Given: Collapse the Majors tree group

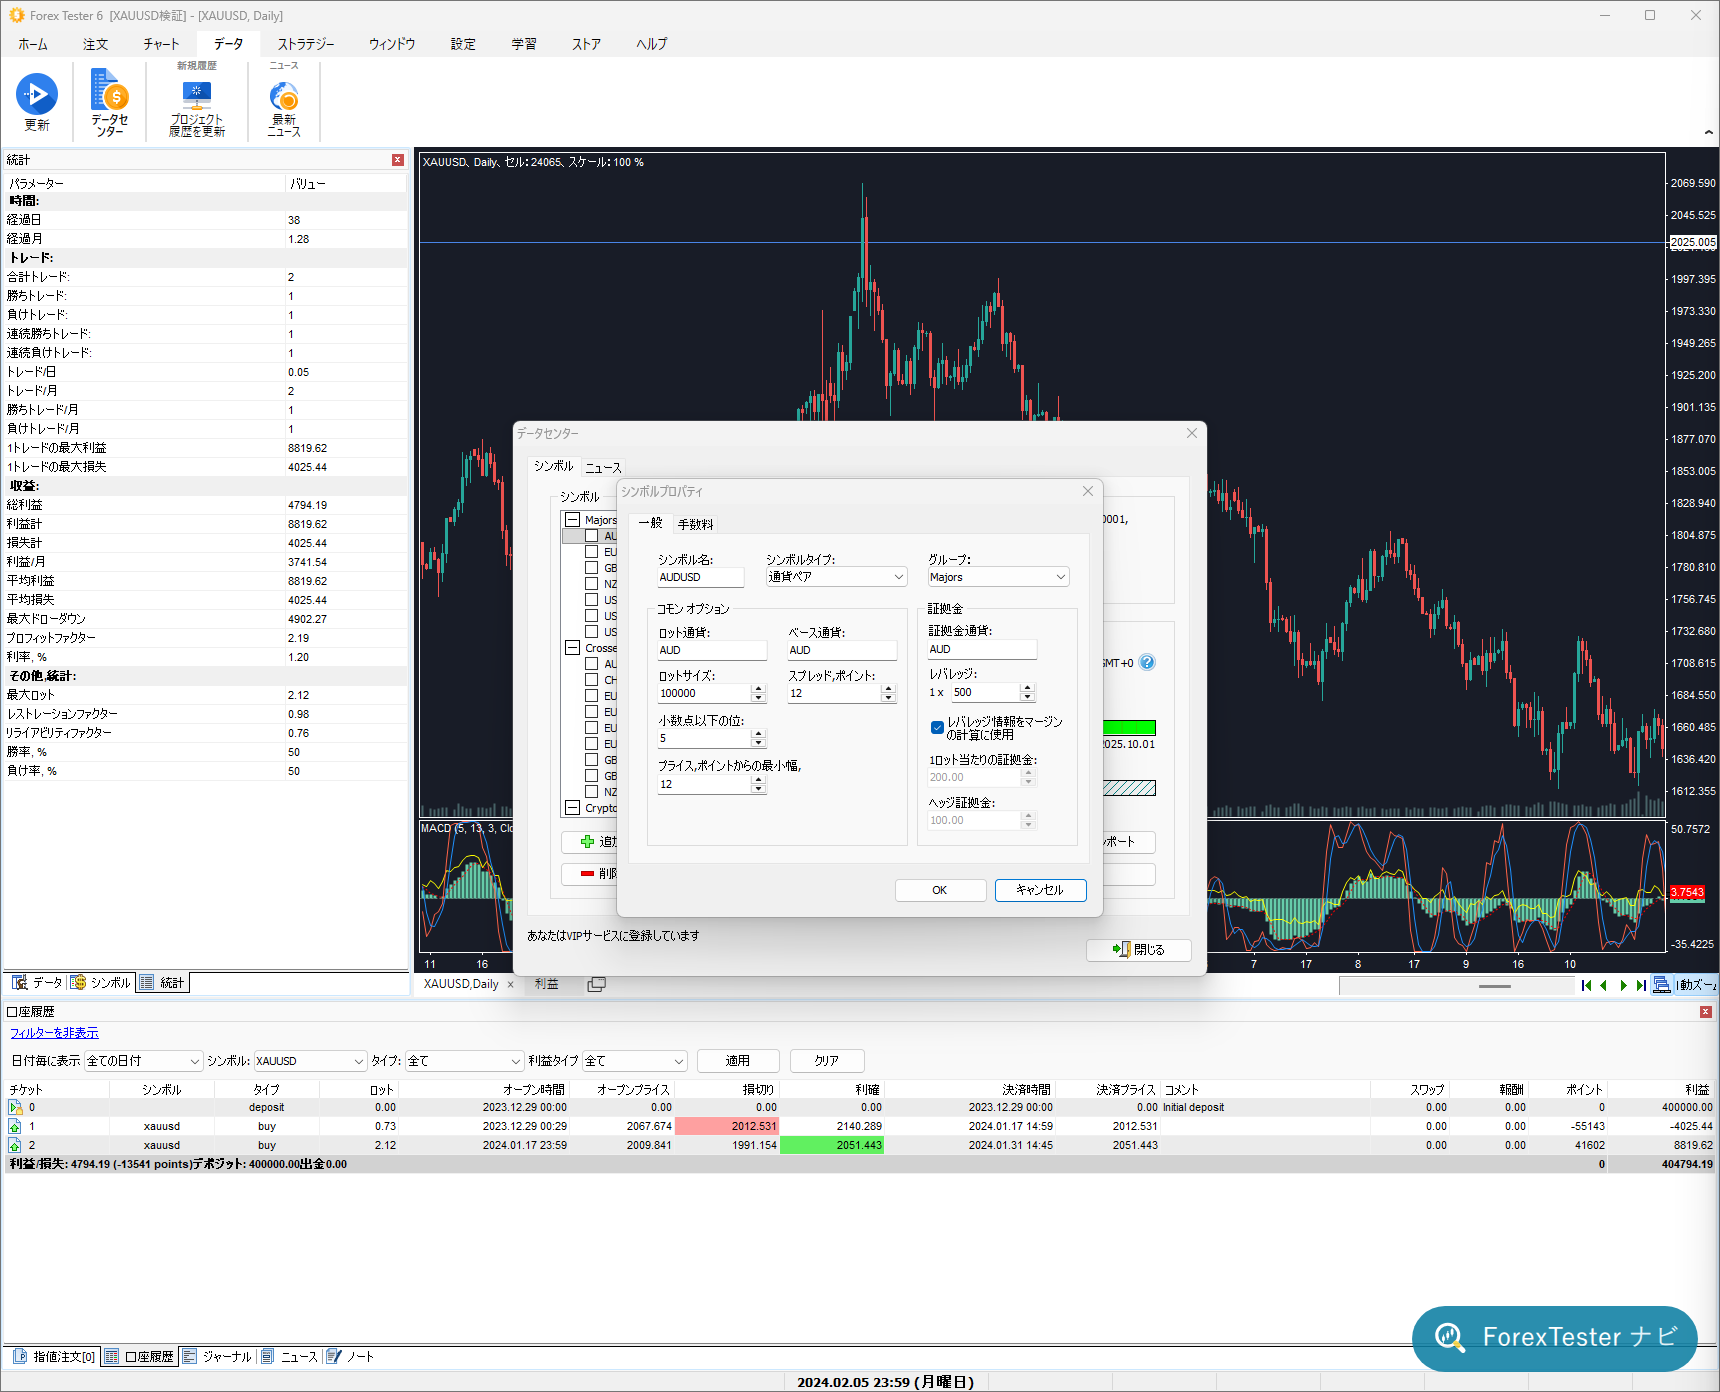Looking at the screenshot, I should pos(573,520).
